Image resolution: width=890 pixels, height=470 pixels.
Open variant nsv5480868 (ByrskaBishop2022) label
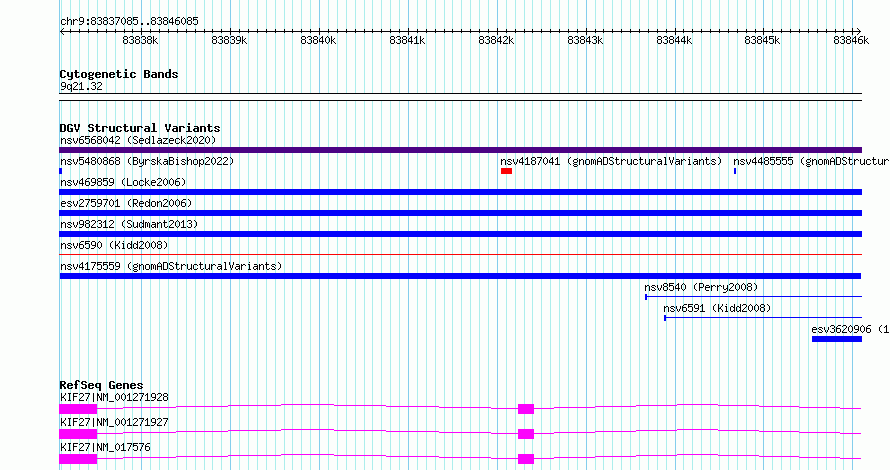pos(147,161)
